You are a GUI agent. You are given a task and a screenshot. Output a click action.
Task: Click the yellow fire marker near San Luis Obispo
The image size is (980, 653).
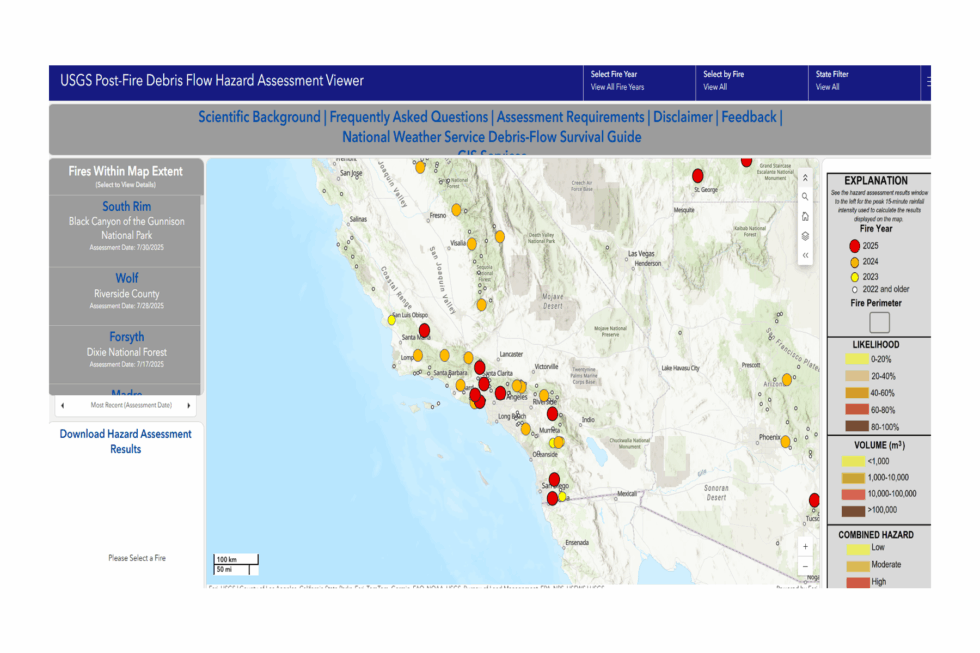click(392, 320)
